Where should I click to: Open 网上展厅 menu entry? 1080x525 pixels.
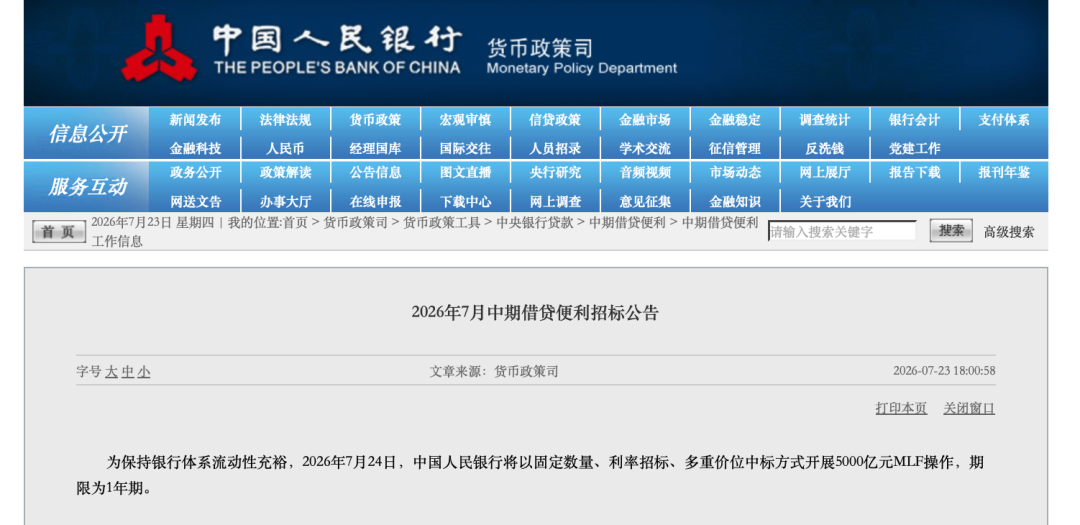point(824,172)
